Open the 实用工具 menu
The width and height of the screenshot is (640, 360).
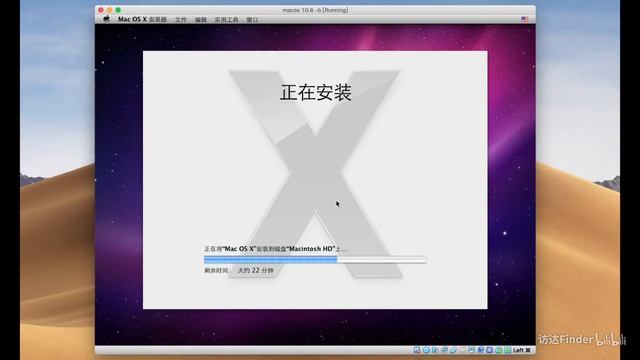[x=227, y=20]
